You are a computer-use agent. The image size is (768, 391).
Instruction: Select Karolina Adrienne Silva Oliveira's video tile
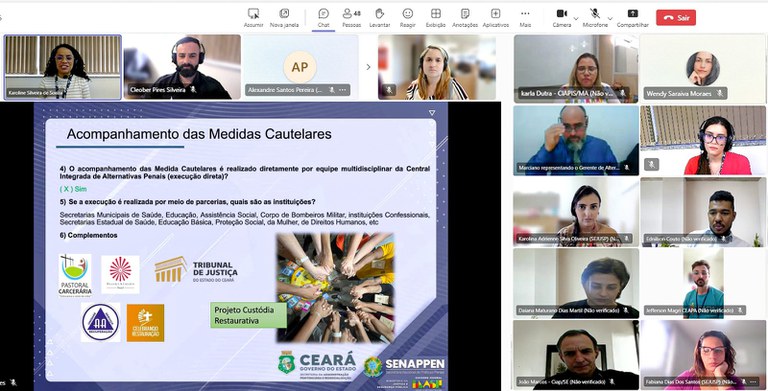(x=576, y=212)
